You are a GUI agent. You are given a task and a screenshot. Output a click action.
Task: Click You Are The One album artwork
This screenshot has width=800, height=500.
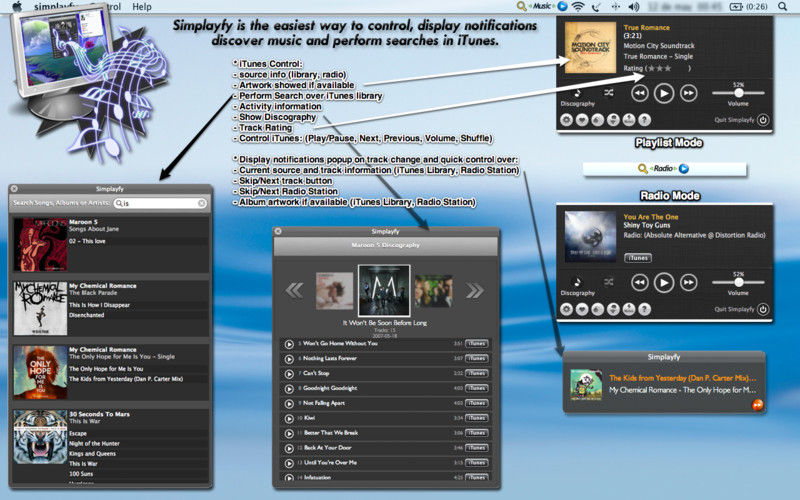coord(590,237)
